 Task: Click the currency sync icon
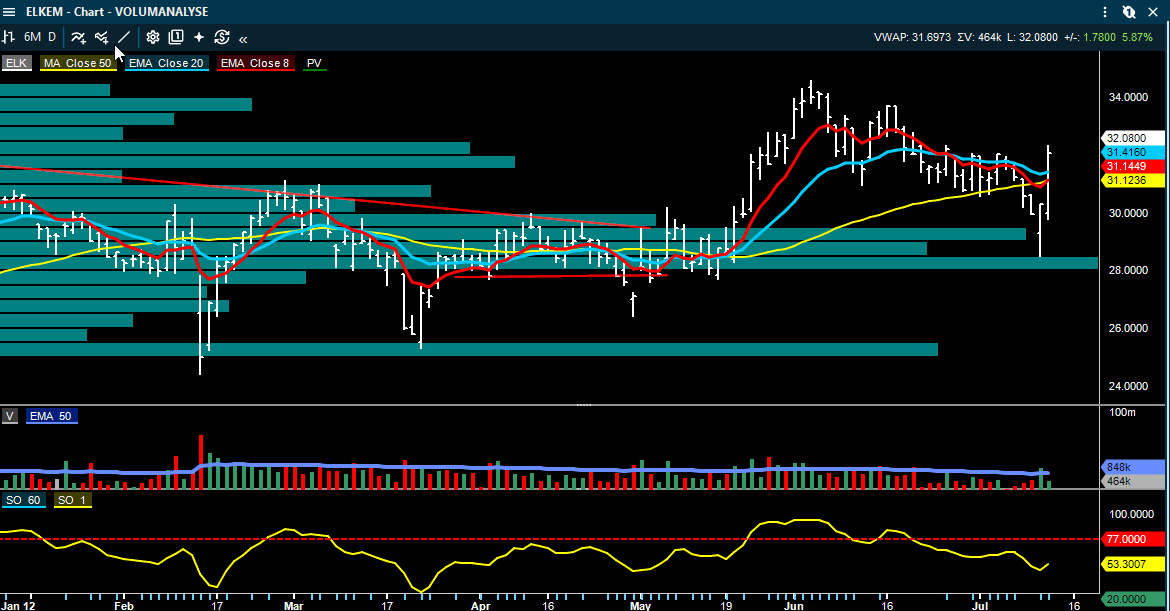pos(222,37)
